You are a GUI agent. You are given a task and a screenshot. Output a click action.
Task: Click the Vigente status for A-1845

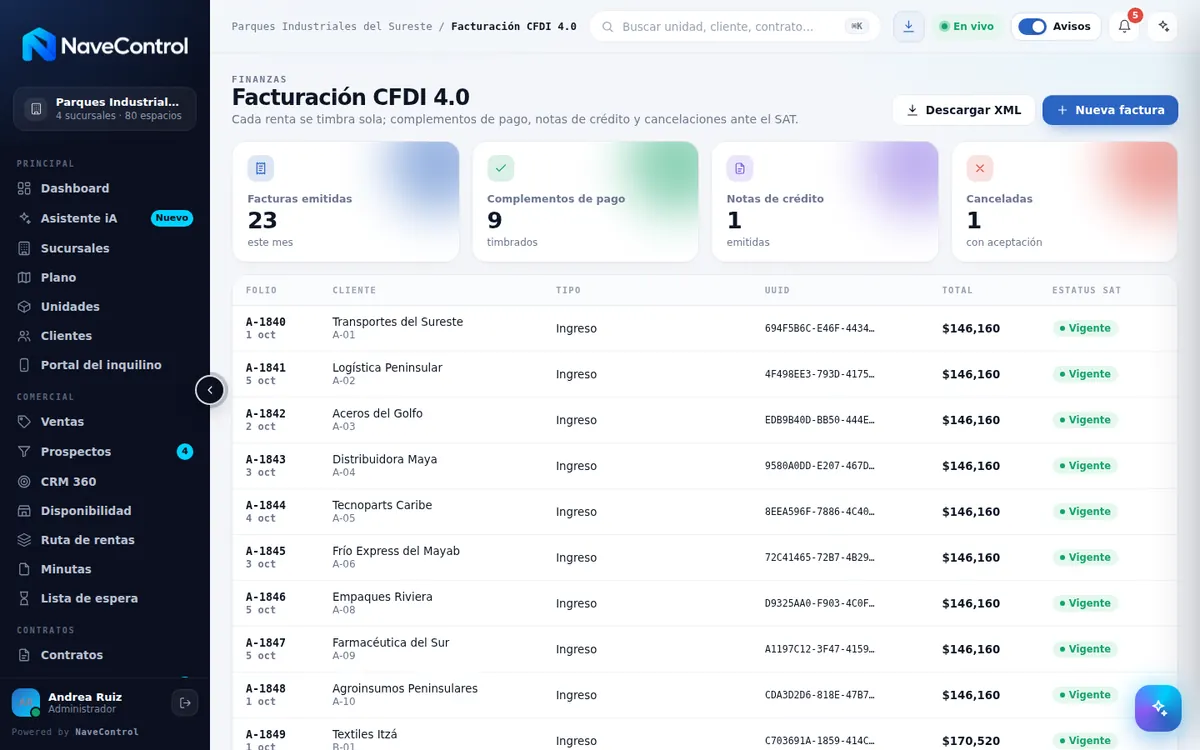[x=1085, y=557]
